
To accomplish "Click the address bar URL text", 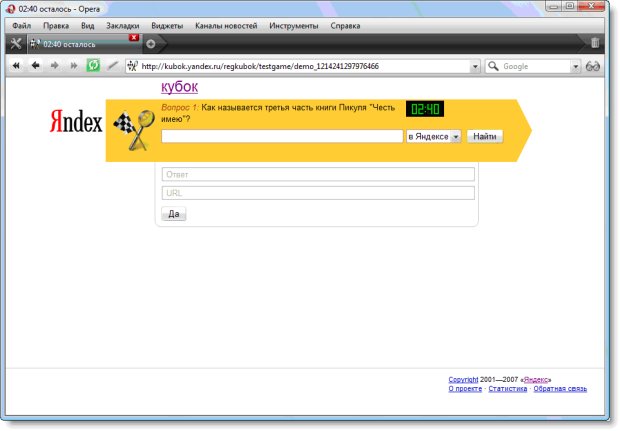I will coord(260,66).
